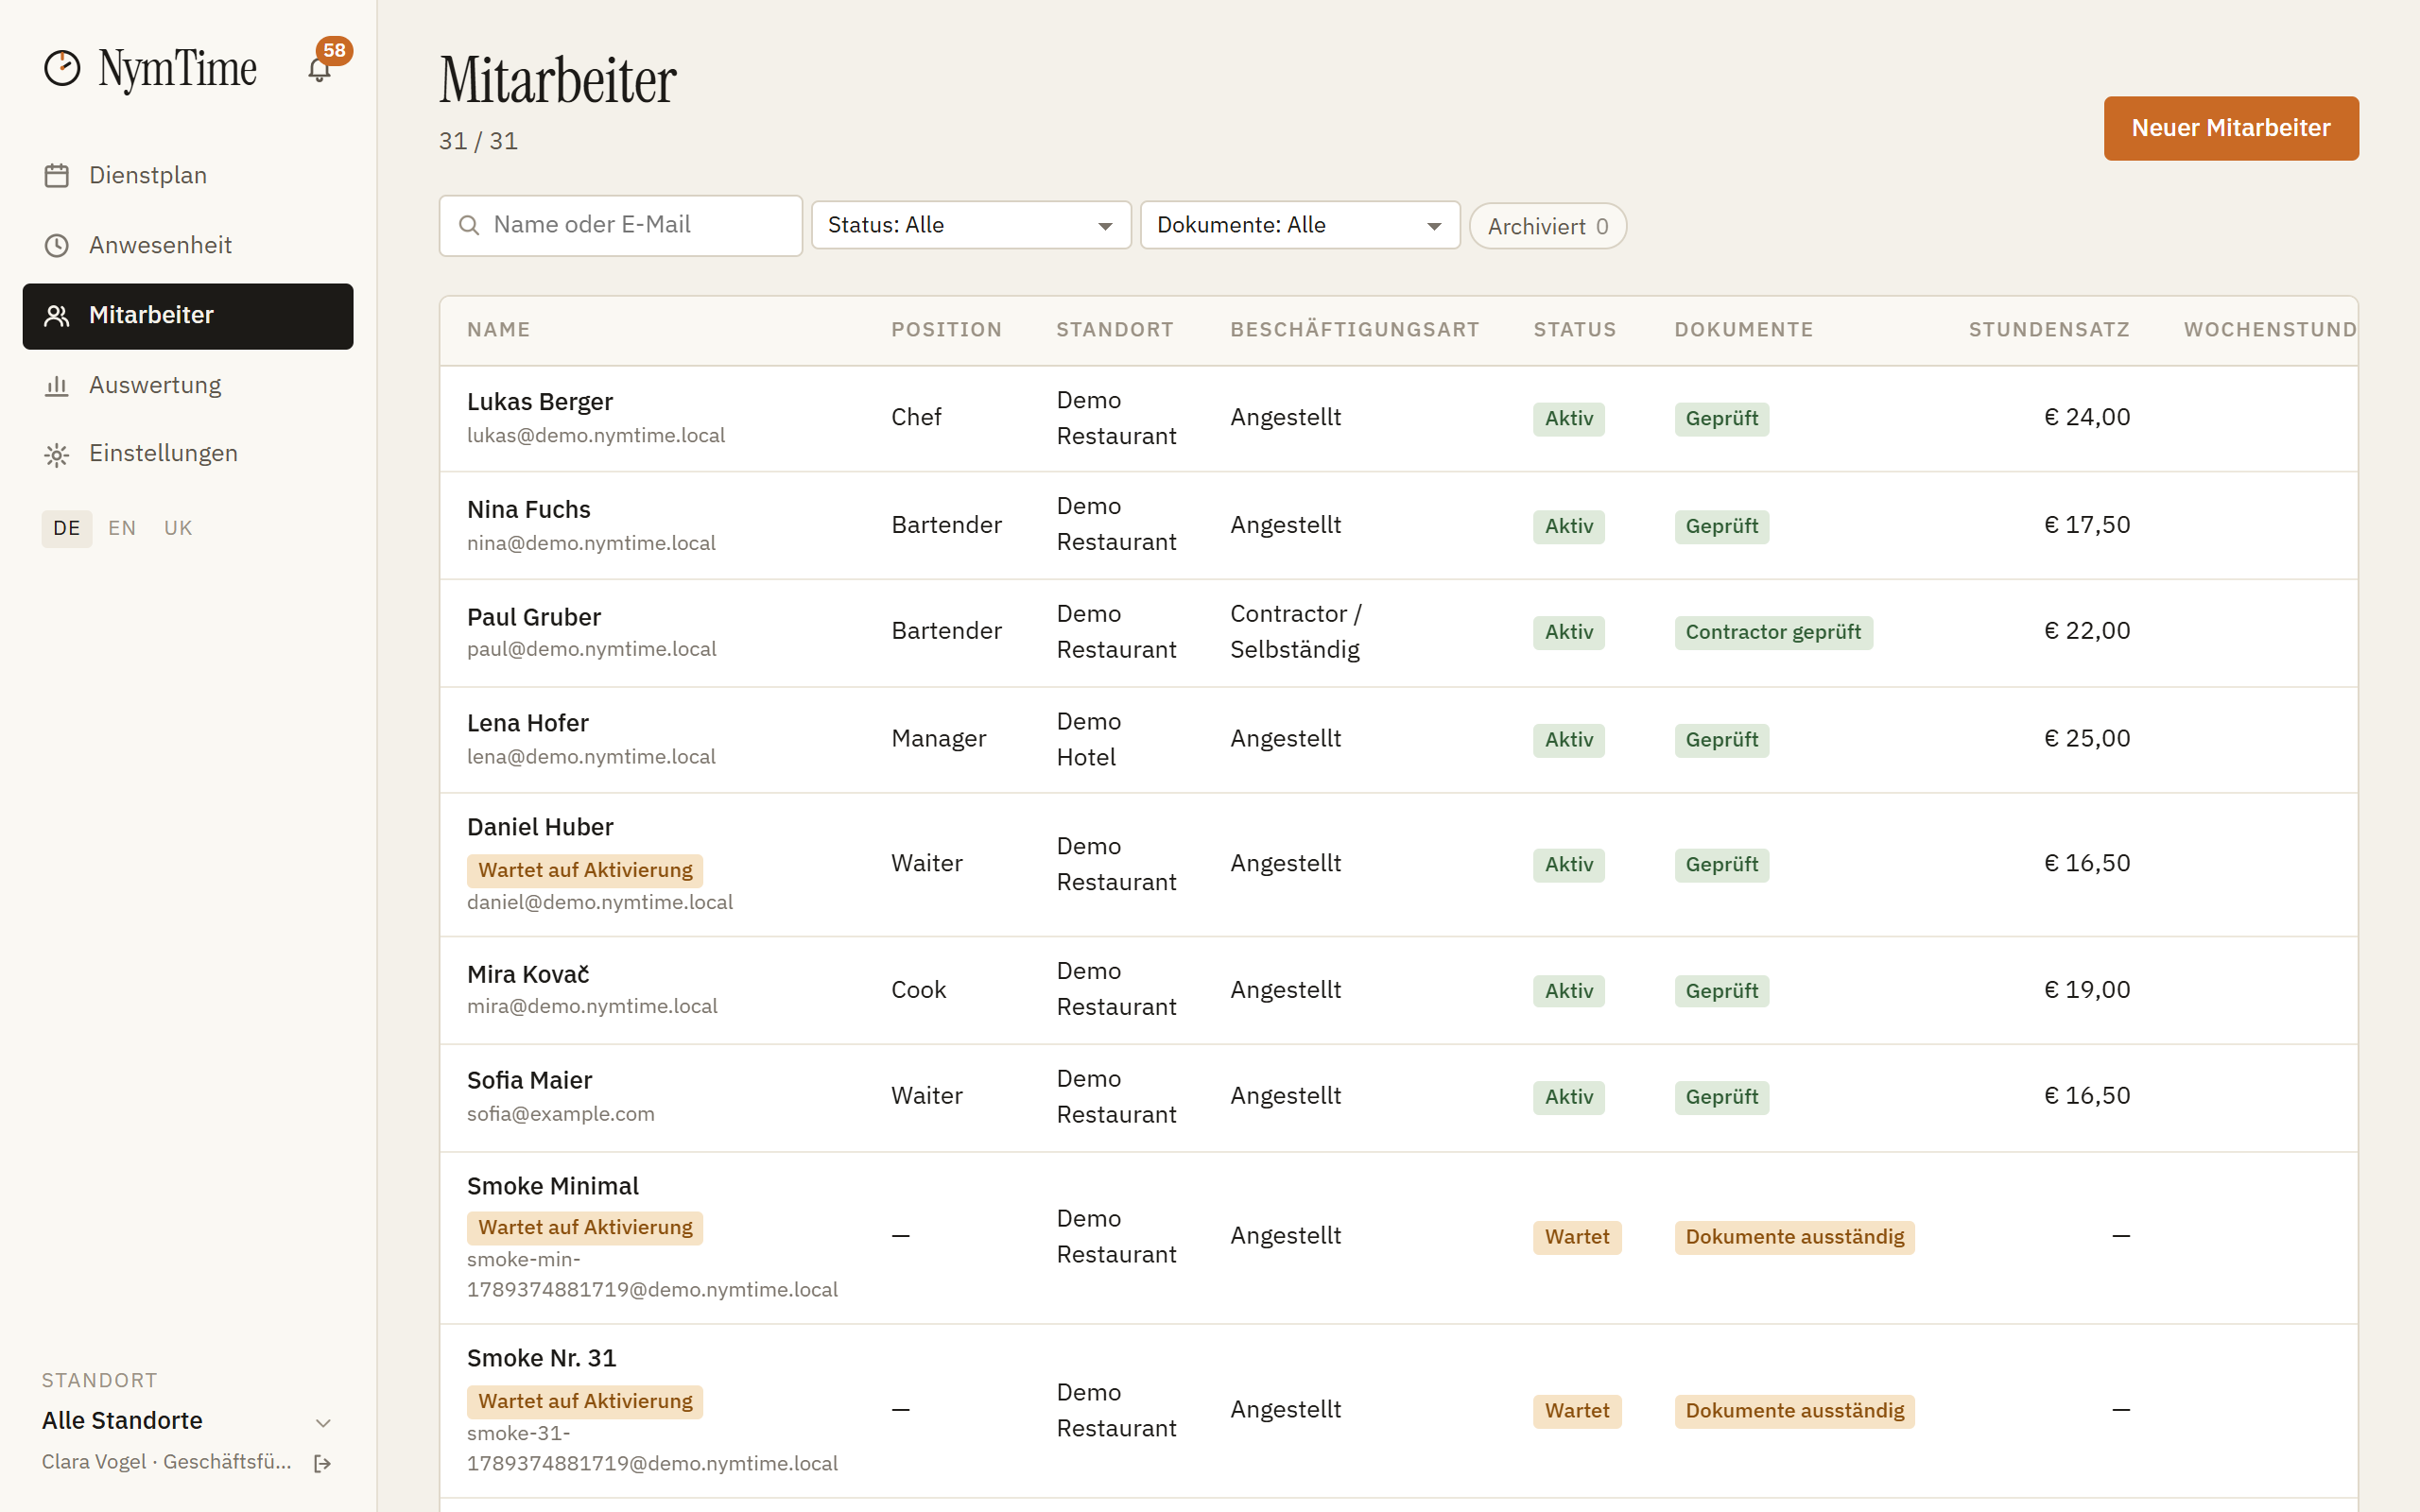Click the Standort column header
The image size is (2420, 1512).
click(x=1115, y=330)
